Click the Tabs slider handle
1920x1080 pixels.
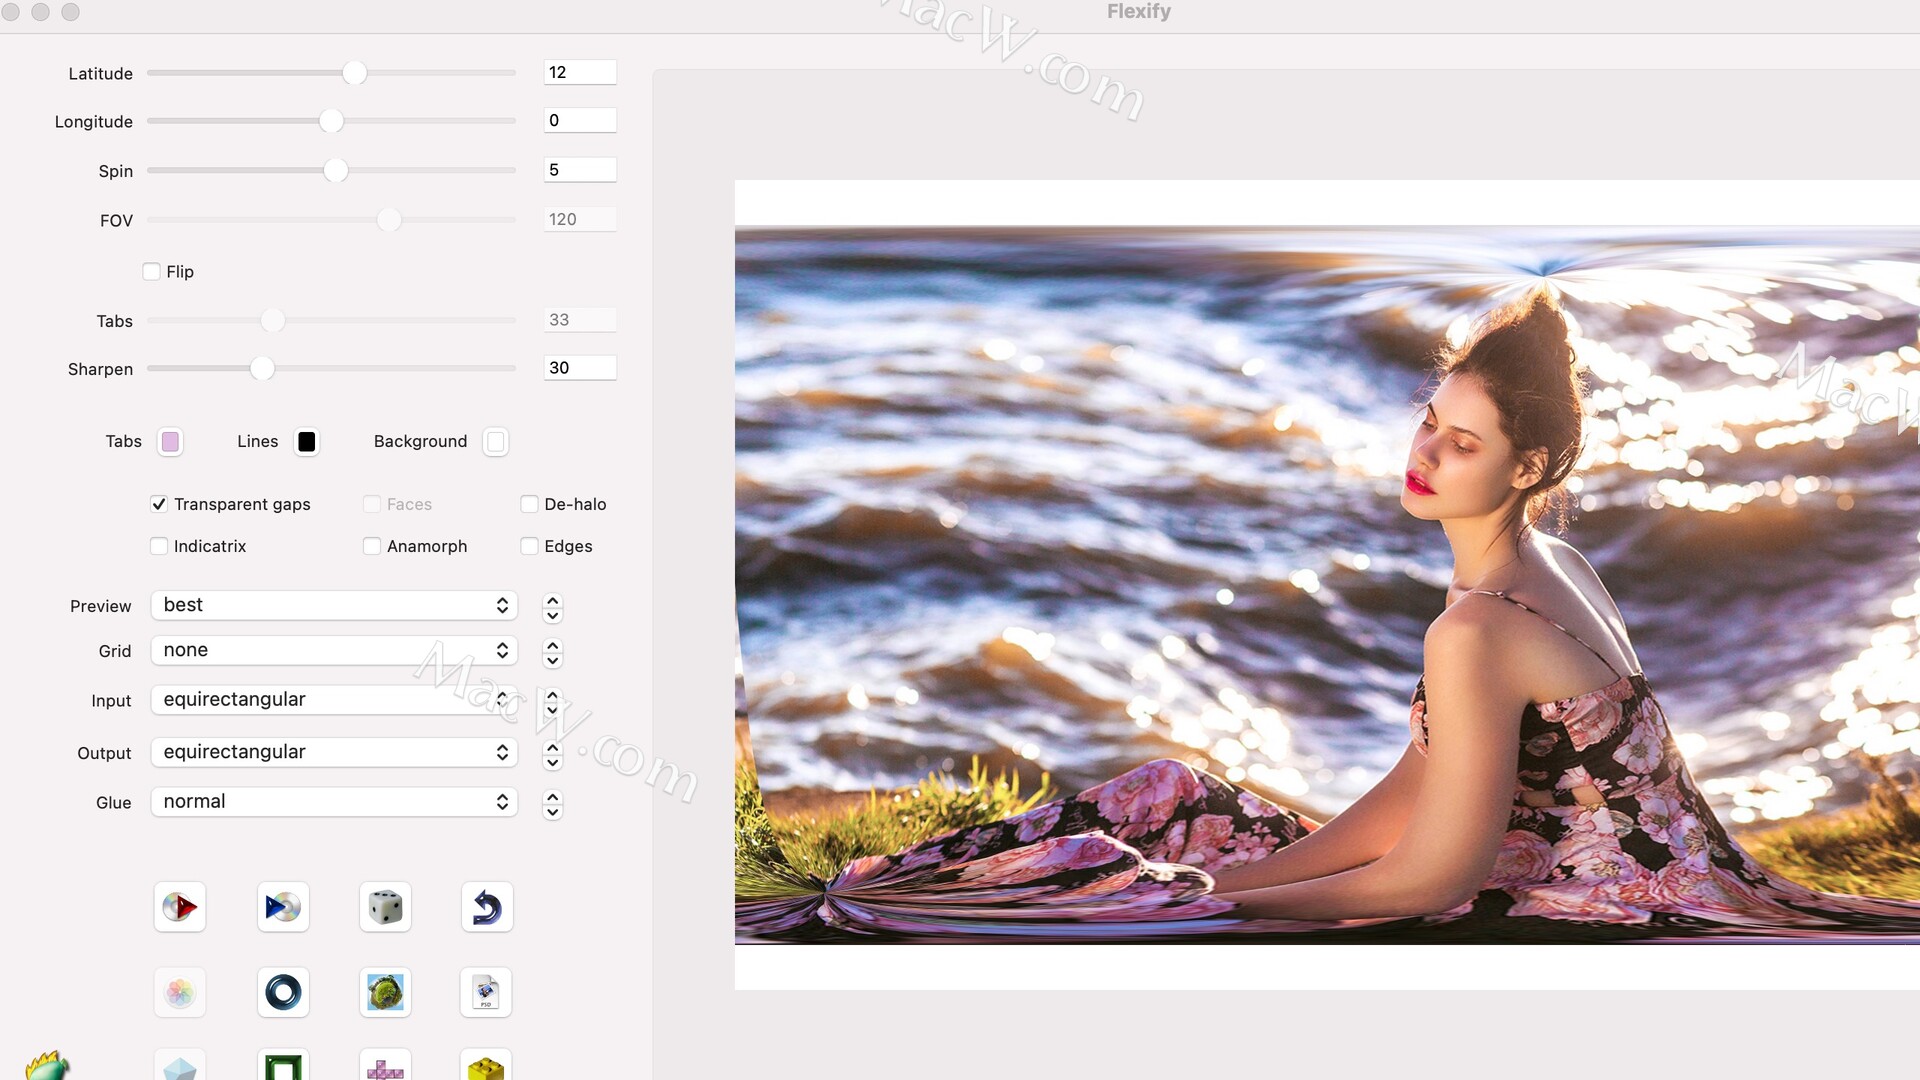click(x=273, y=320)
